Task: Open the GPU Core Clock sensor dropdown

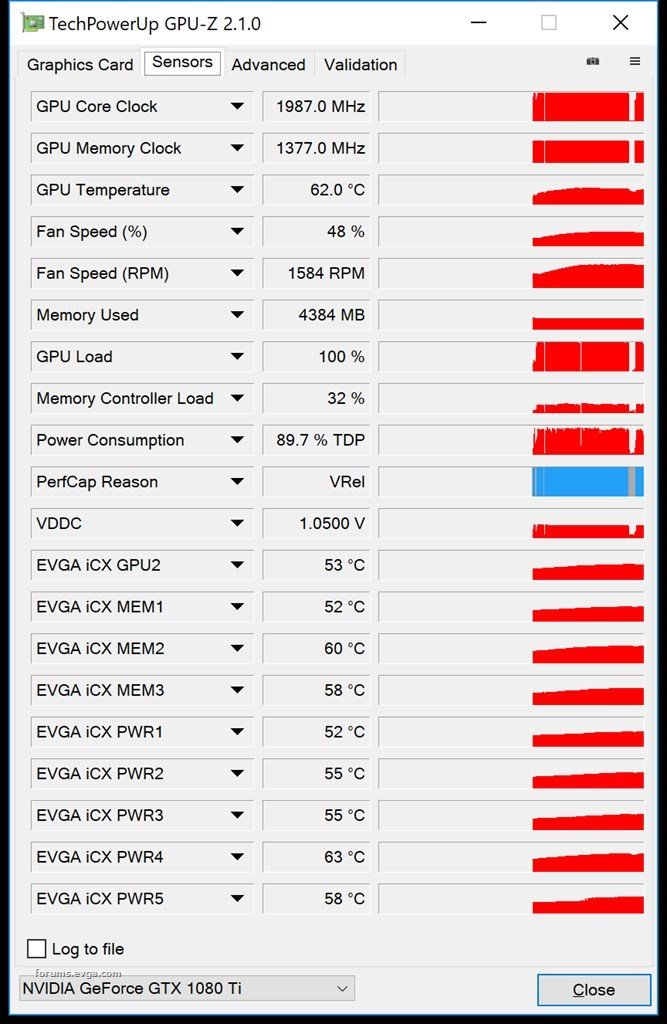Action: [237, 107]
